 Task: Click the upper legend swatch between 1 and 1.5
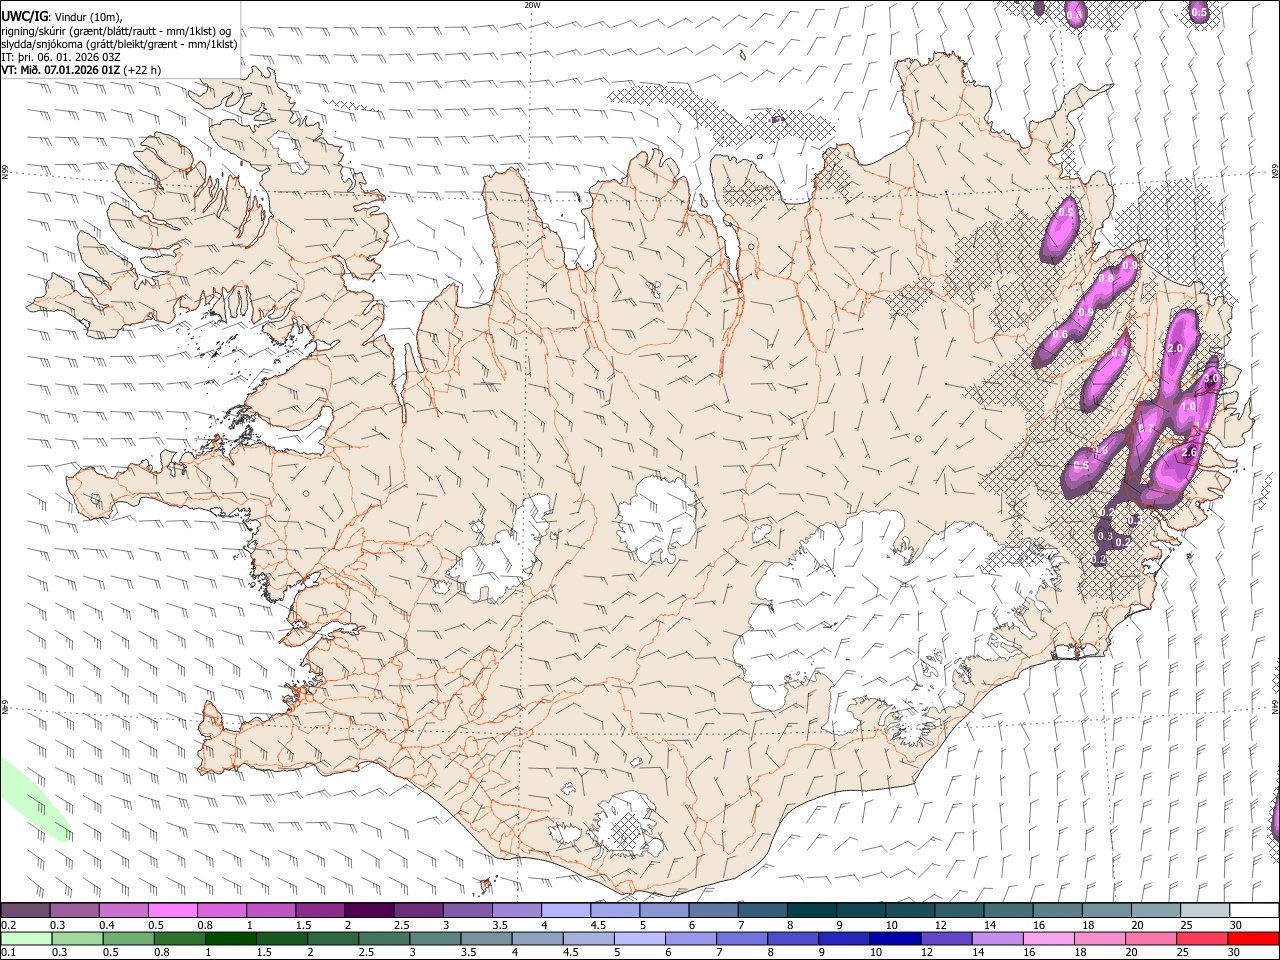coord(271,910)
